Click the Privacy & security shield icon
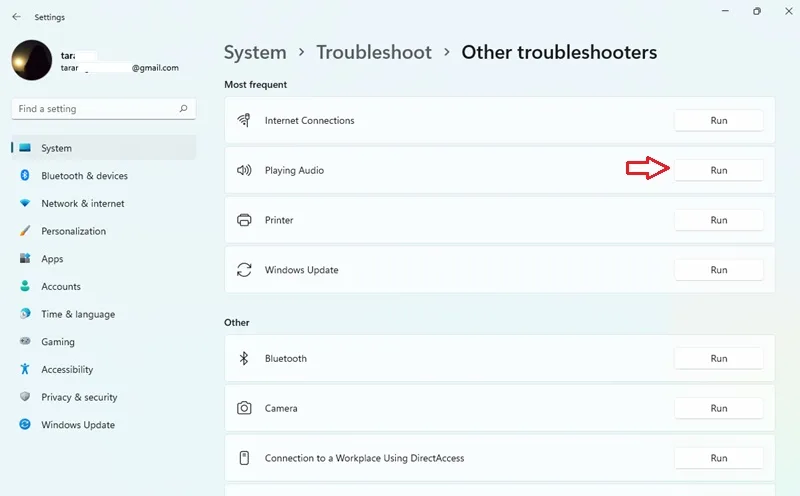This screenshot has width=800, height=496. (24, 396)
